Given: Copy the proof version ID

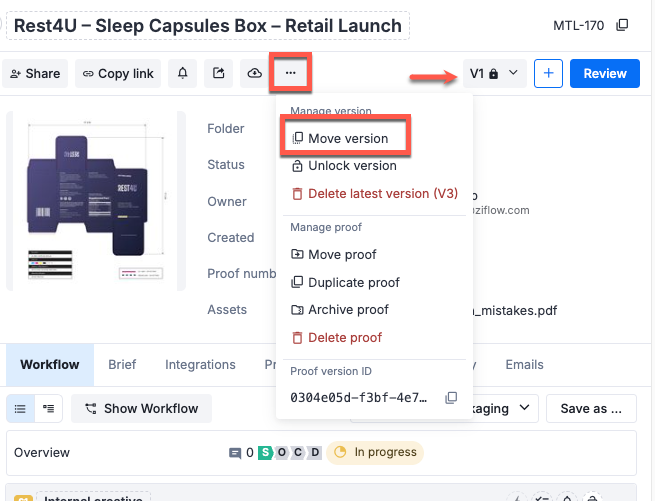Looking at the screenshot, I should pyautogui.click(x=451, y=397).
